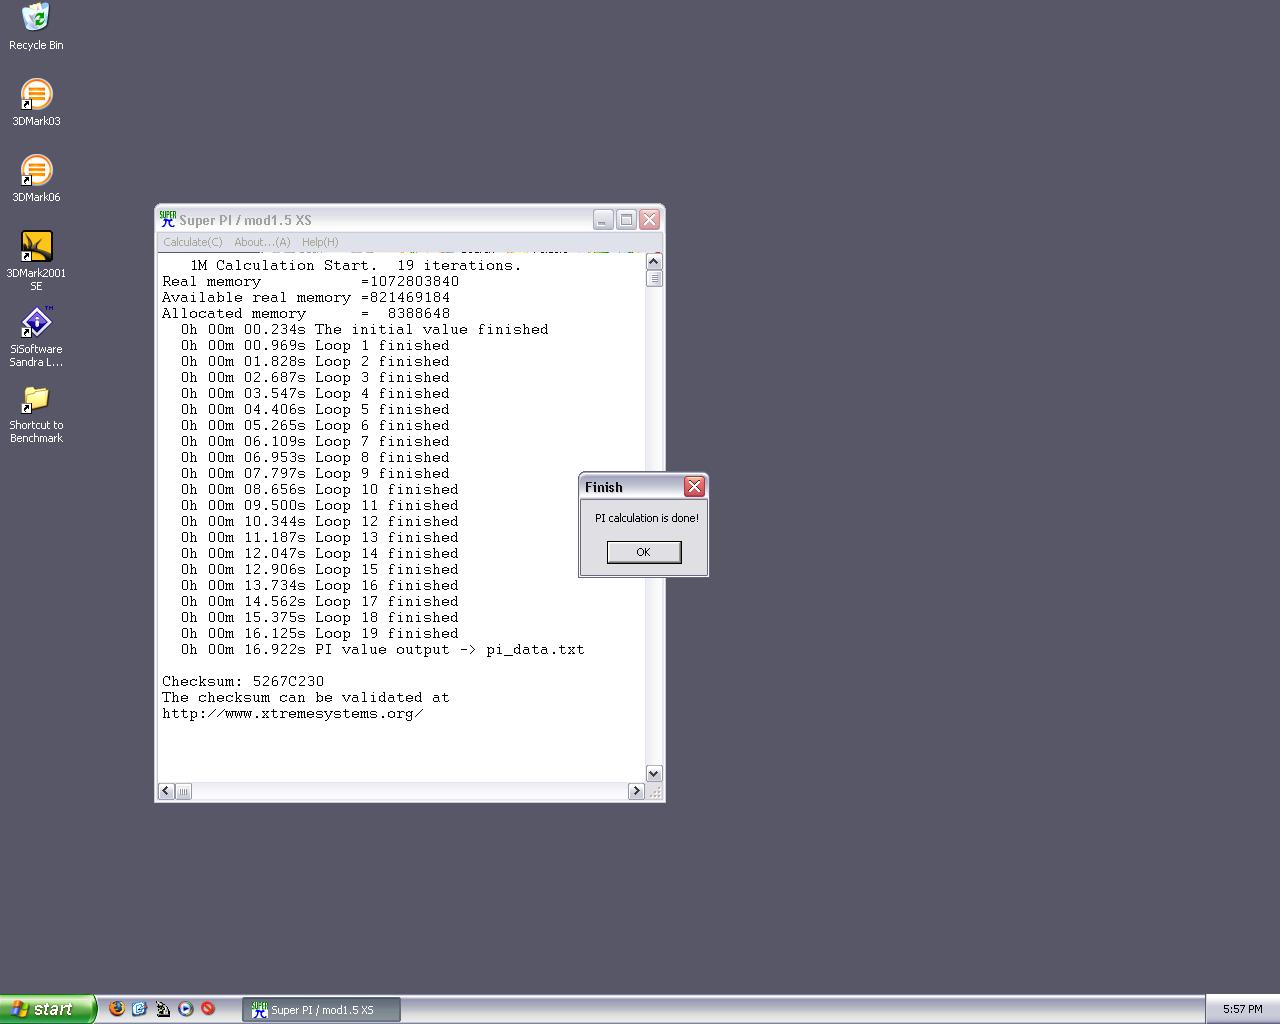The height and width of the screenshot is (1024, 1280).
Task: Select the Shortcut to Benchmark folder
Action: click(36, 414)
